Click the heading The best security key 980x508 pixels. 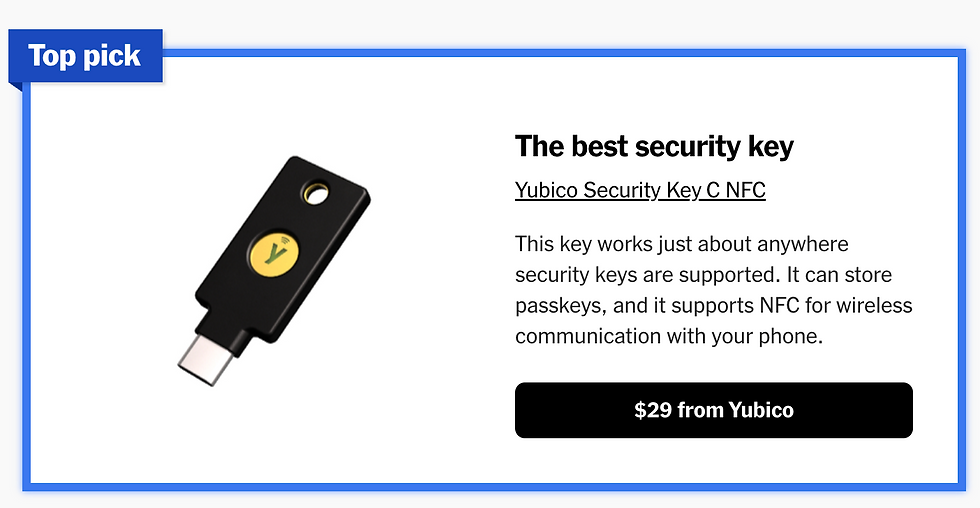click(654, 146)
